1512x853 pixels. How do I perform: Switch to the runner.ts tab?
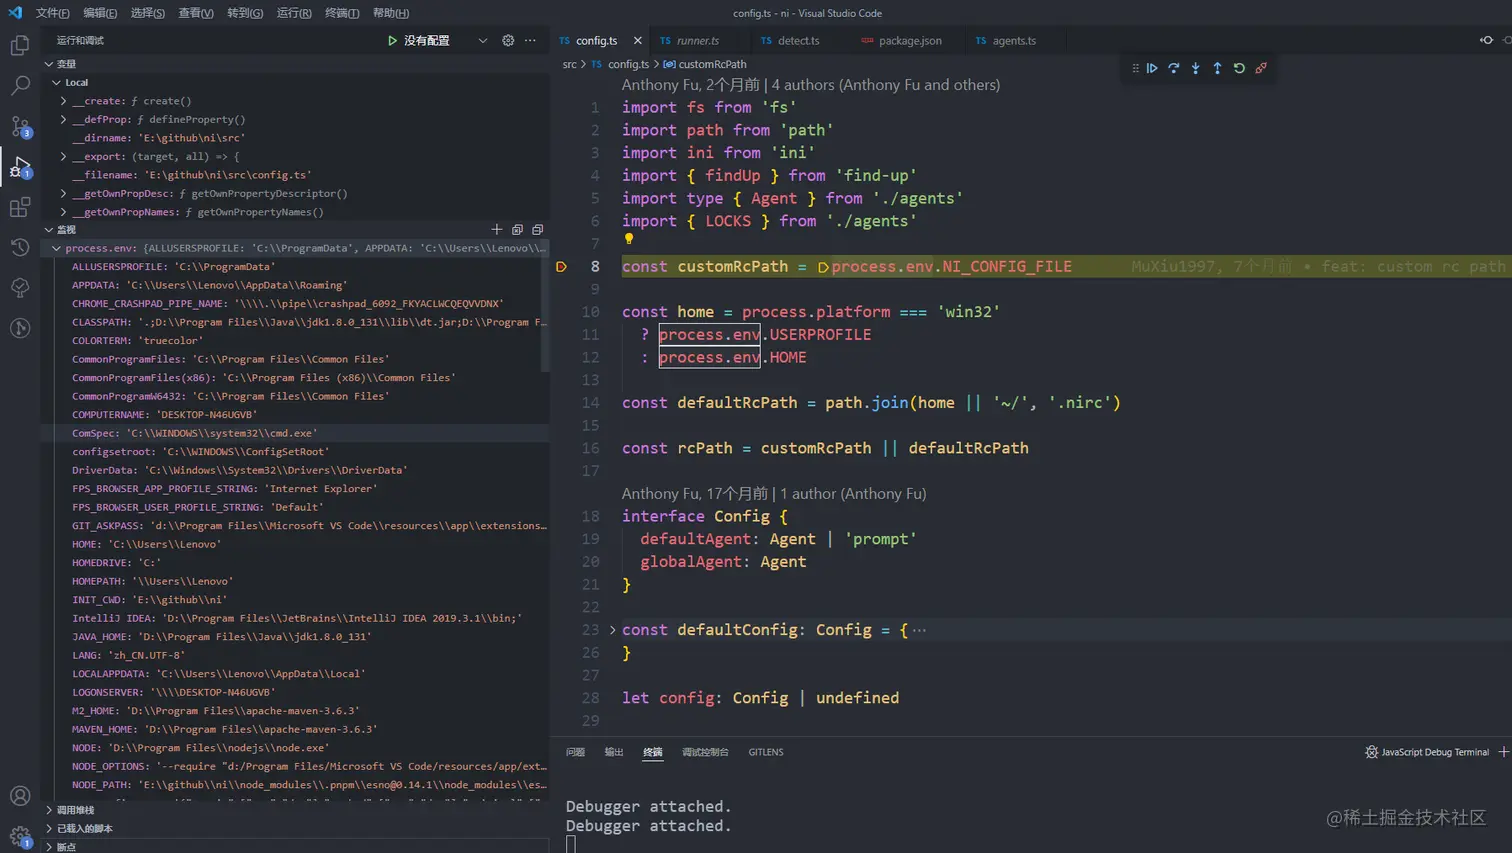(x=698, y=41)
